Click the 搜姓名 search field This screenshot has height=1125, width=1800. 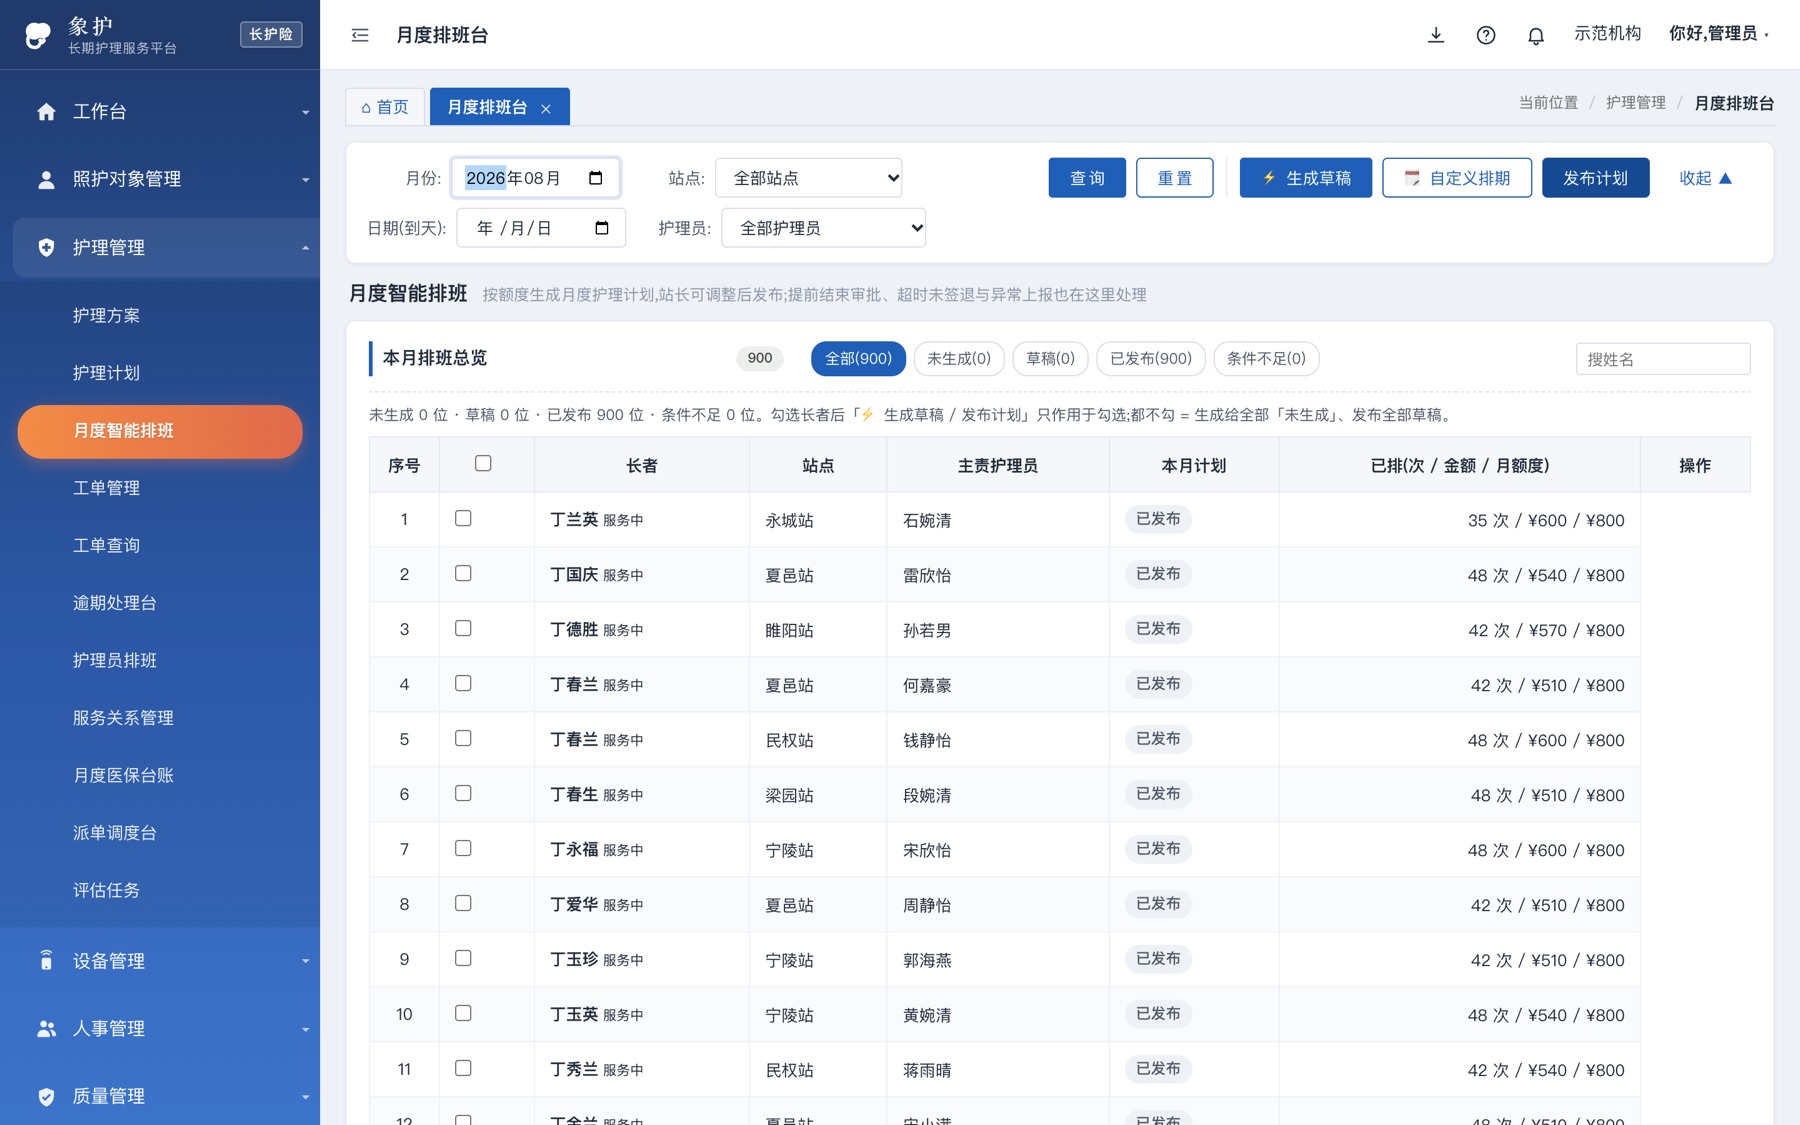(x=1663, y=359)
